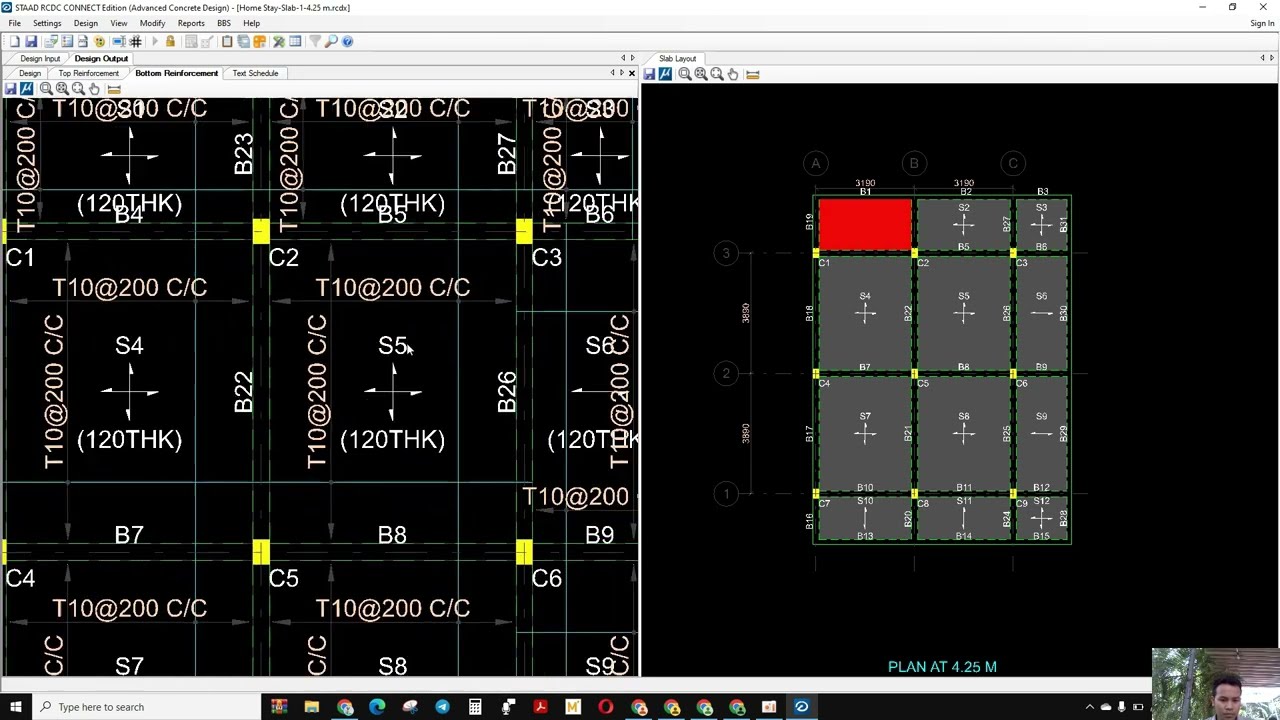This screenshot has height=720, width=1280.
Task: Click yellow column C2 marker in reinforcement view
Action: (x=261, y=231)
